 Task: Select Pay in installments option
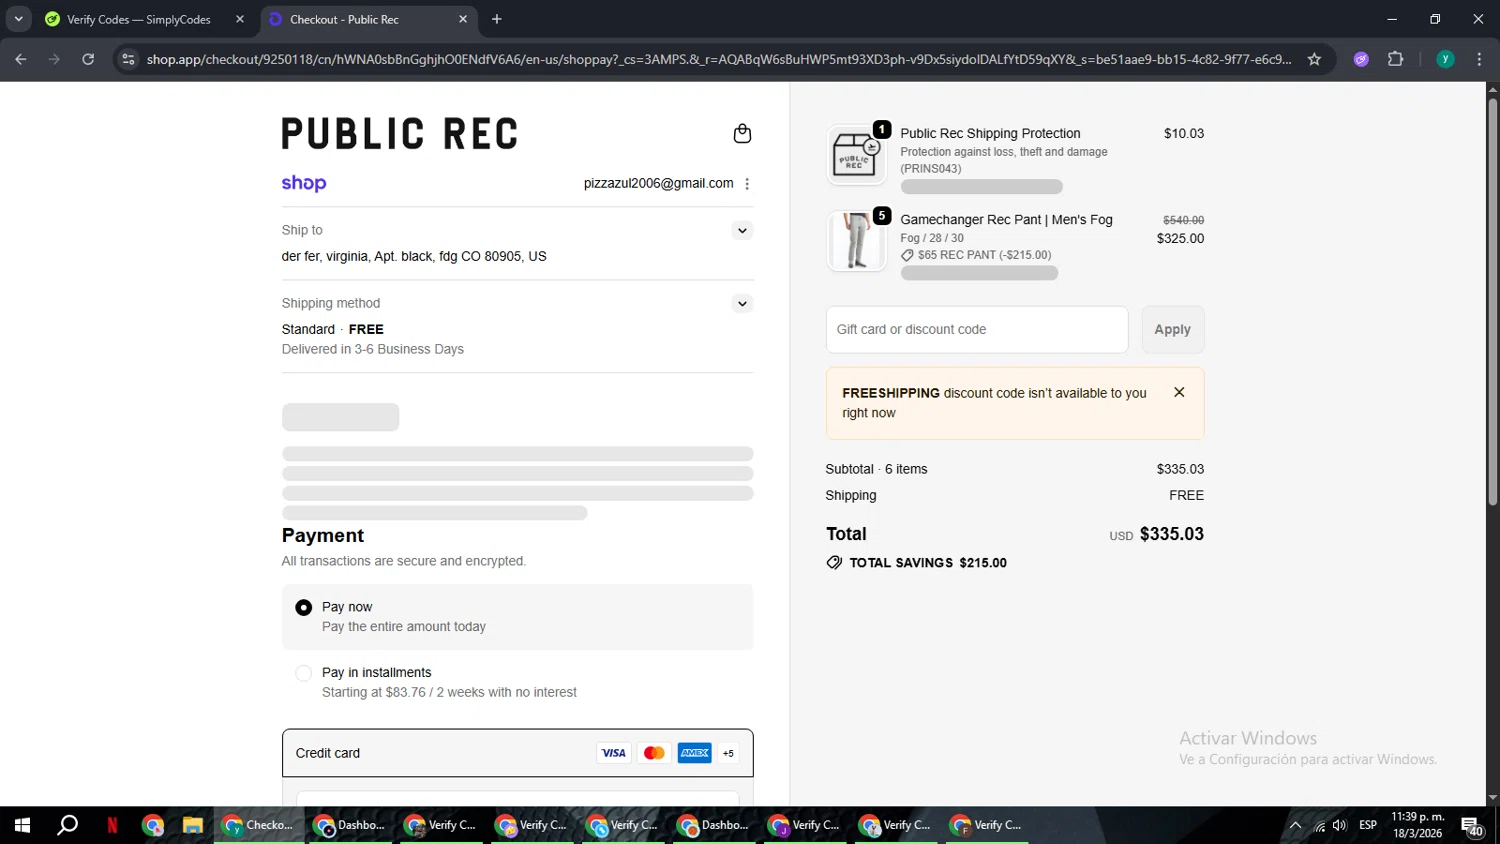(304, 674)
